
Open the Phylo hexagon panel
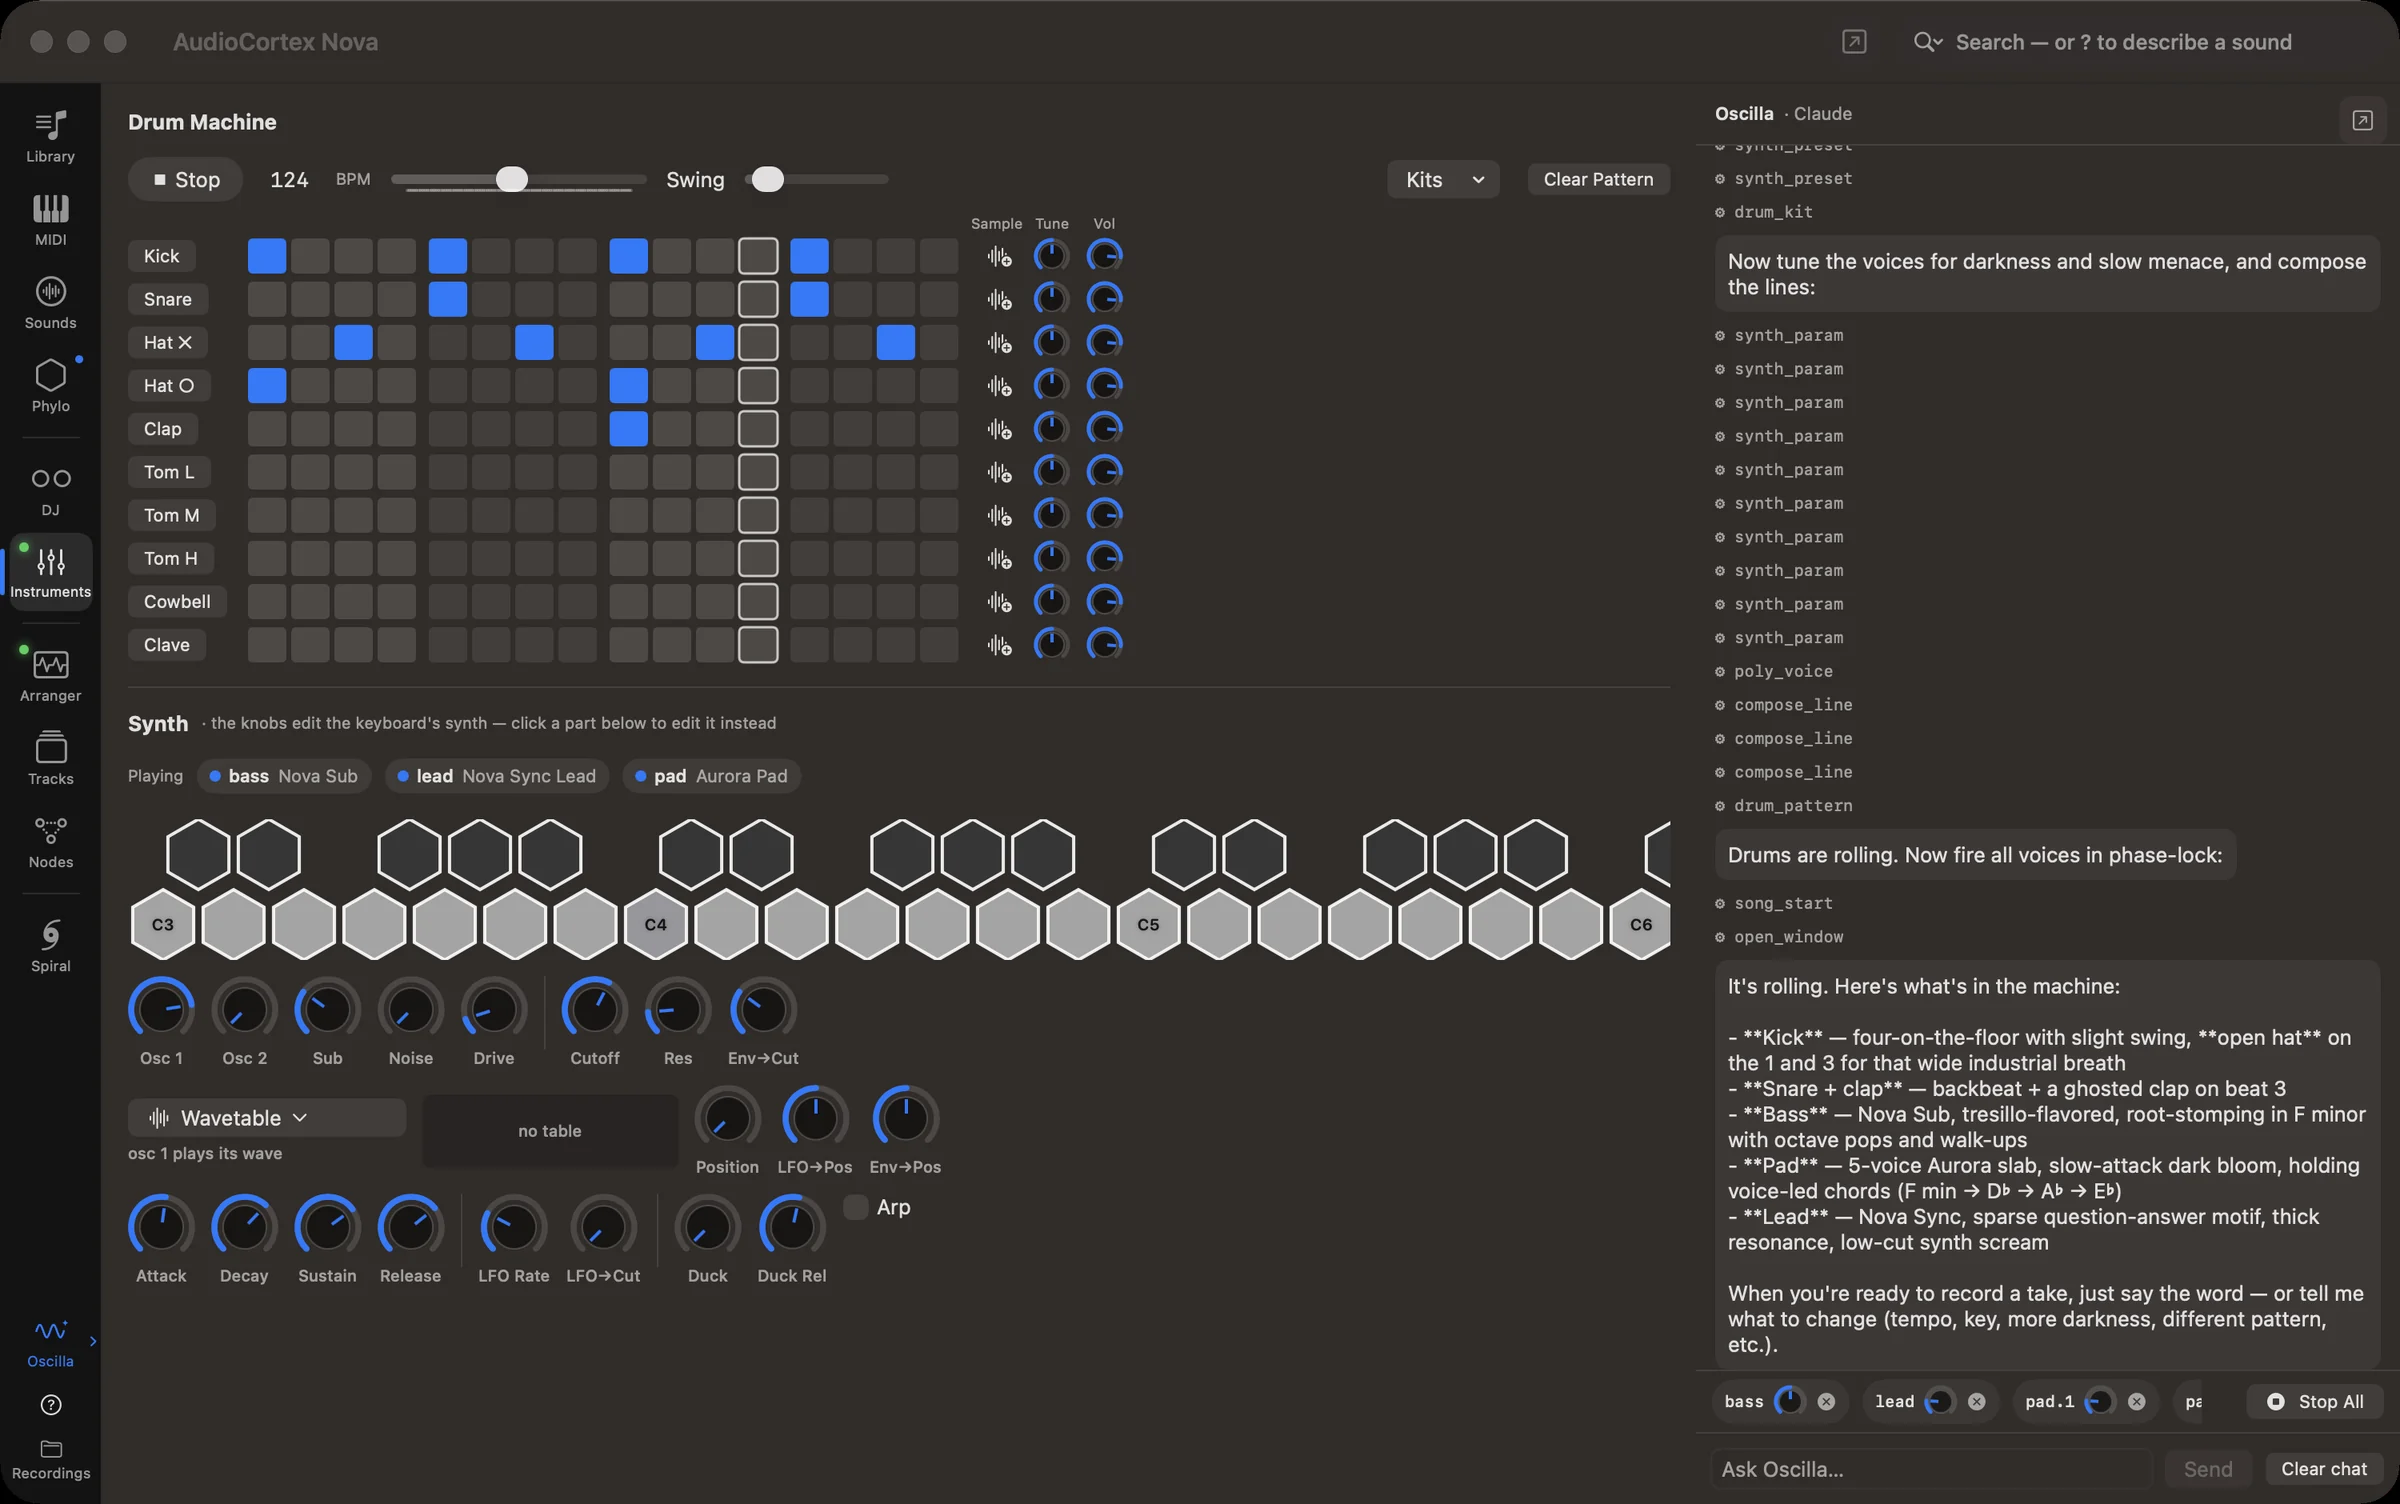point(50,386)
